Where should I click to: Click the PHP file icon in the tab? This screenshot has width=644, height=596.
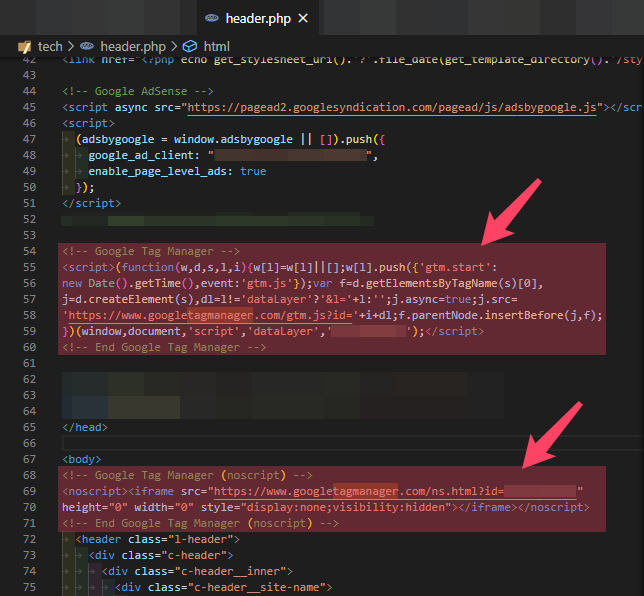tap(212, 18)
